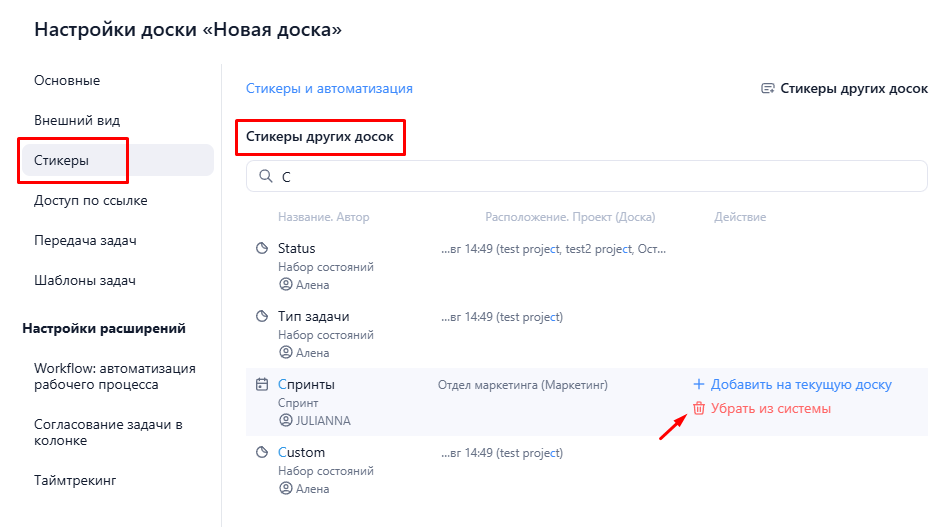Viewport: 940px width, 527px height.
Task: Click the red trash icon for Спринты
Action: 699,409
